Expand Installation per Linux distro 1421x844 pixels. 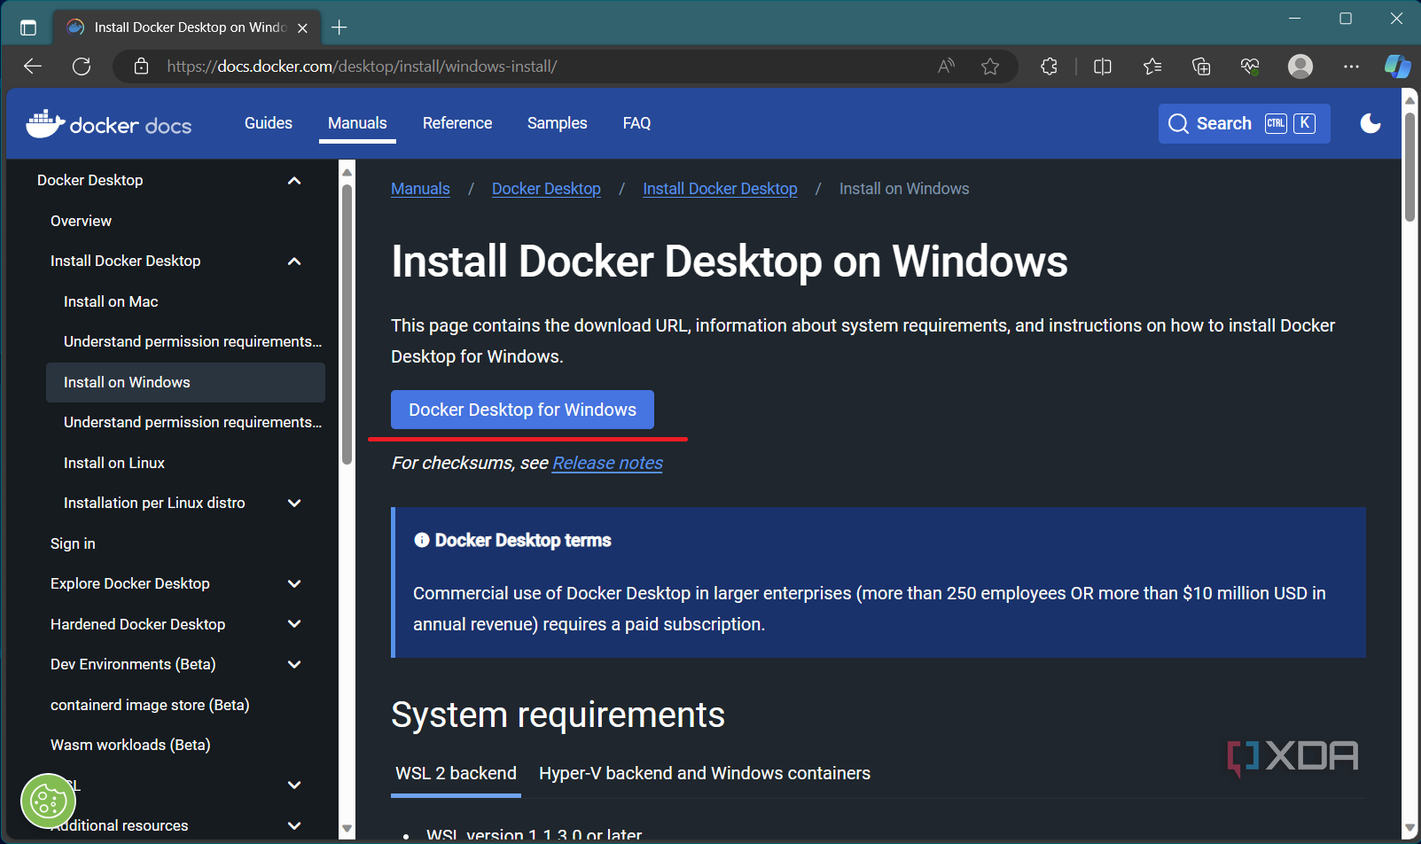tap(294, 503)
